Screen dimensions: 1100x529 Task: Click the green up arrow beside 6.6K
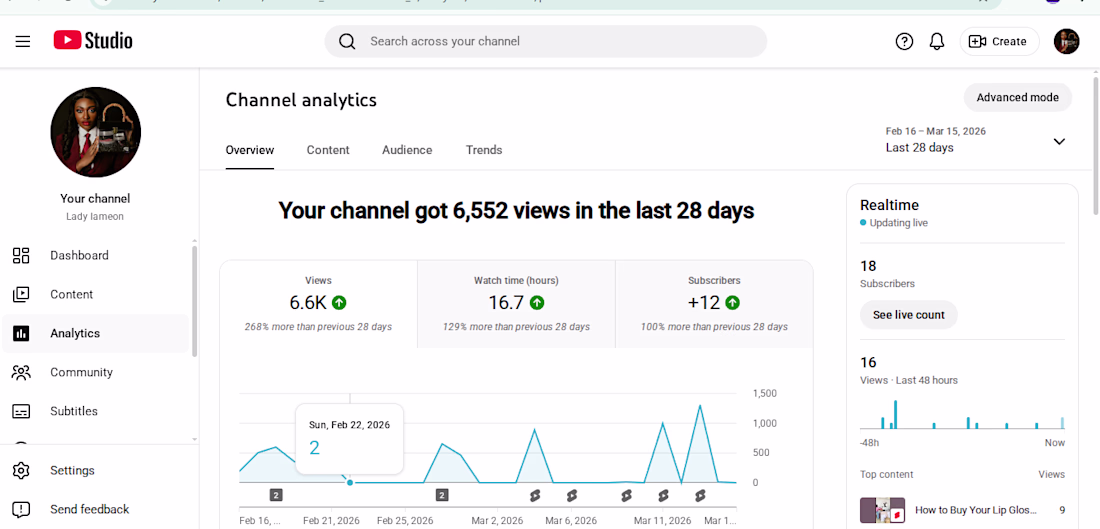pyautogui.click(x=340, y=303)
